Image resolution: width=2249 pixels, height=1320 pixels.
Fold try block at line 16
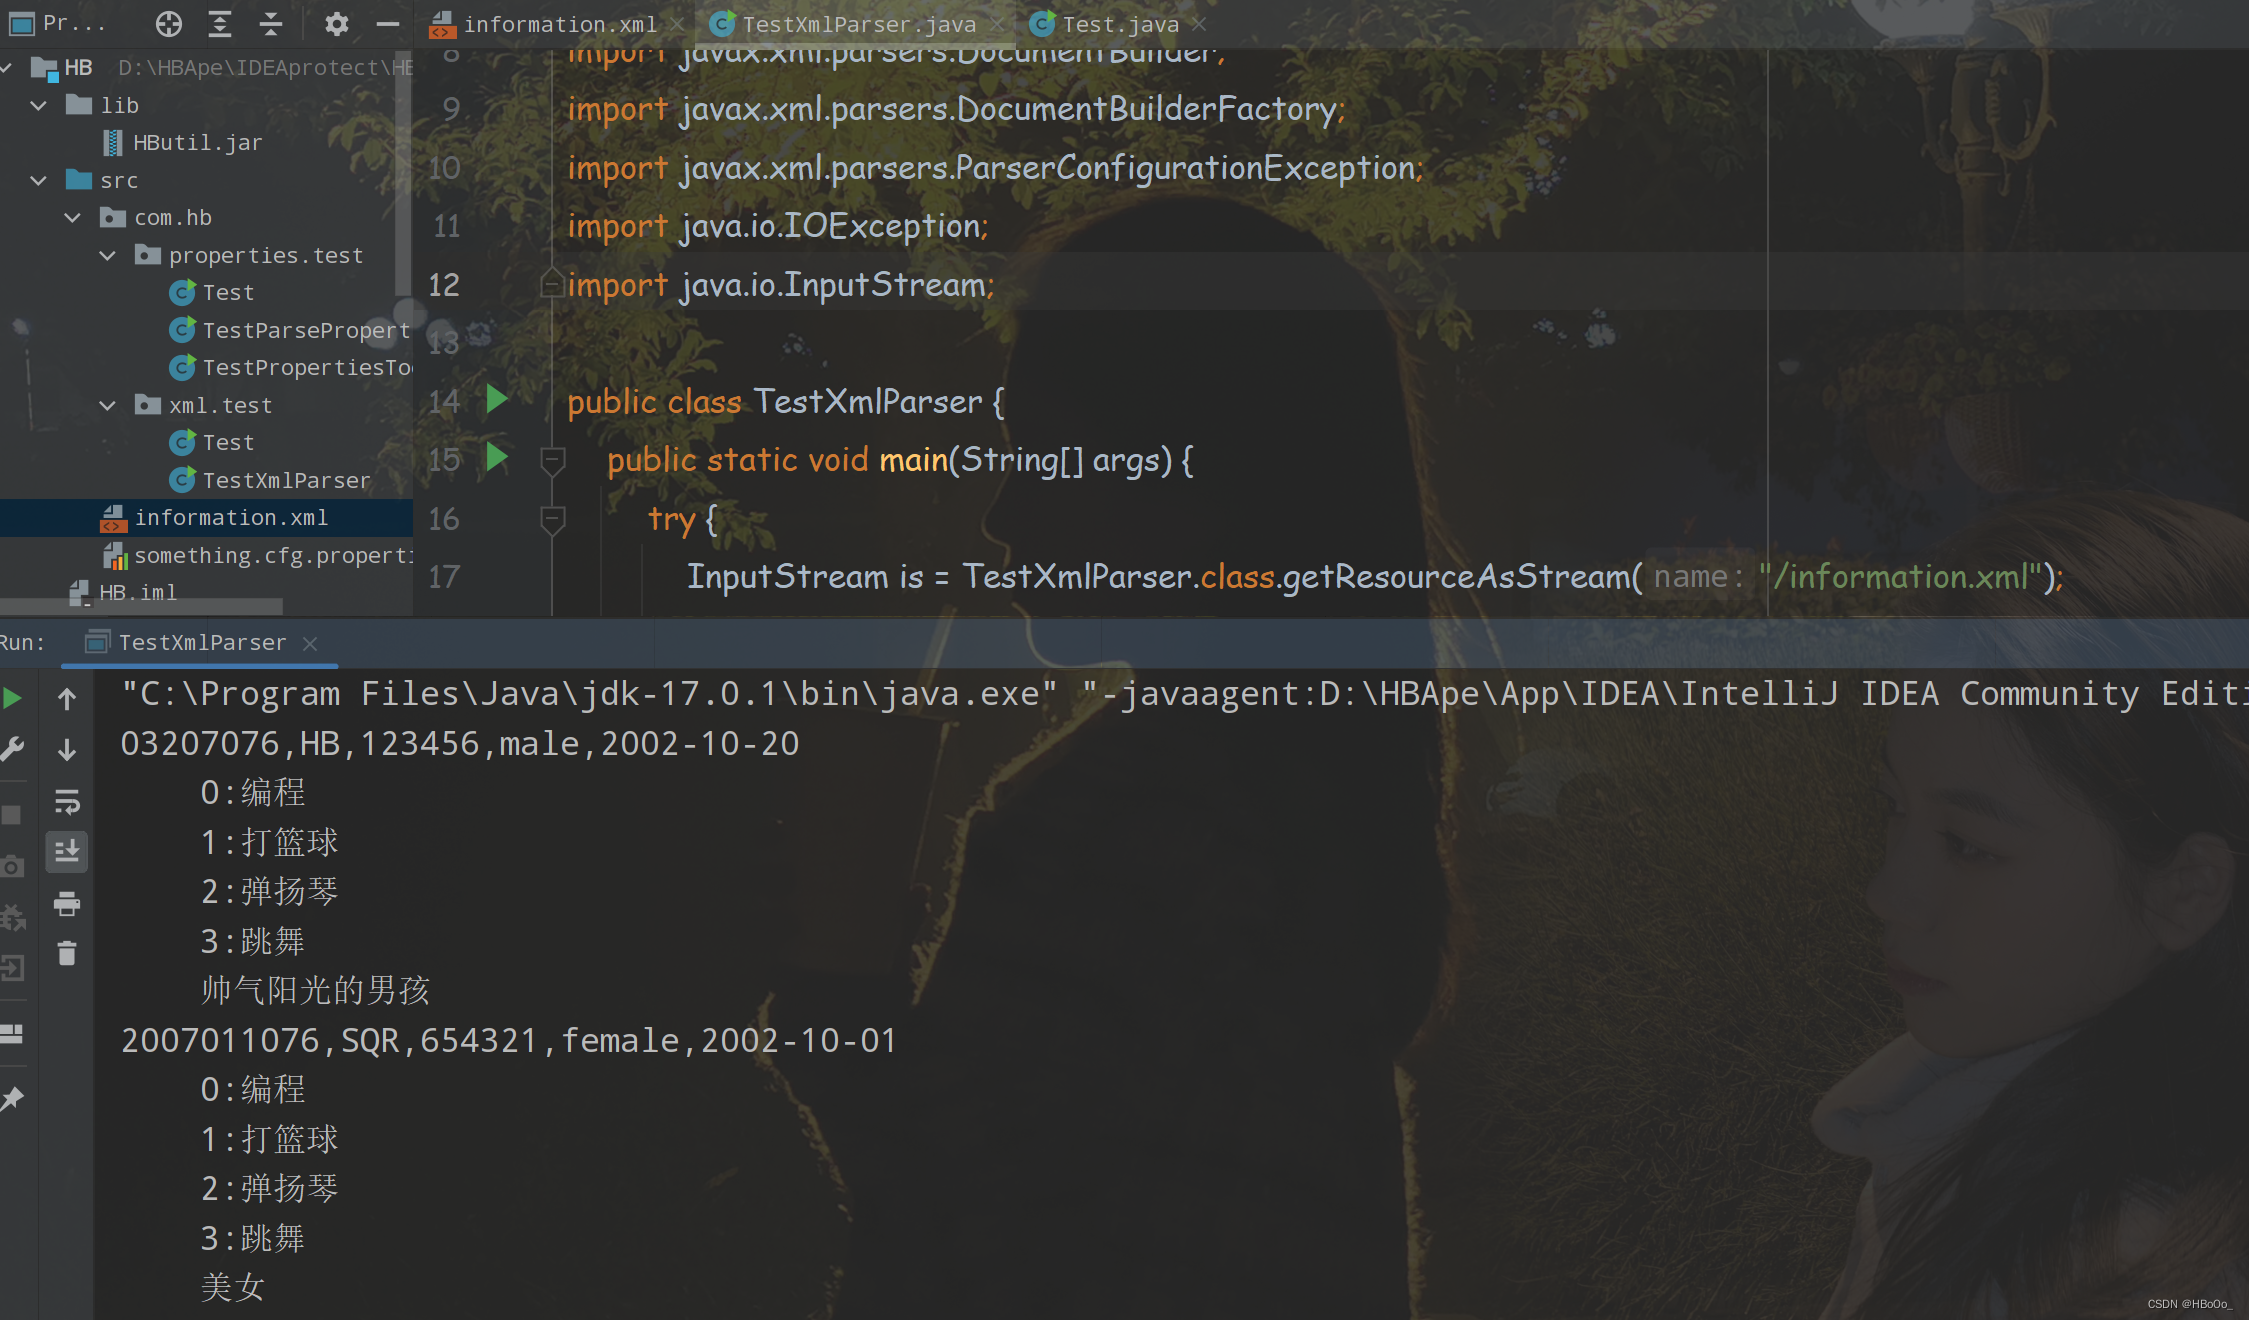552,518
